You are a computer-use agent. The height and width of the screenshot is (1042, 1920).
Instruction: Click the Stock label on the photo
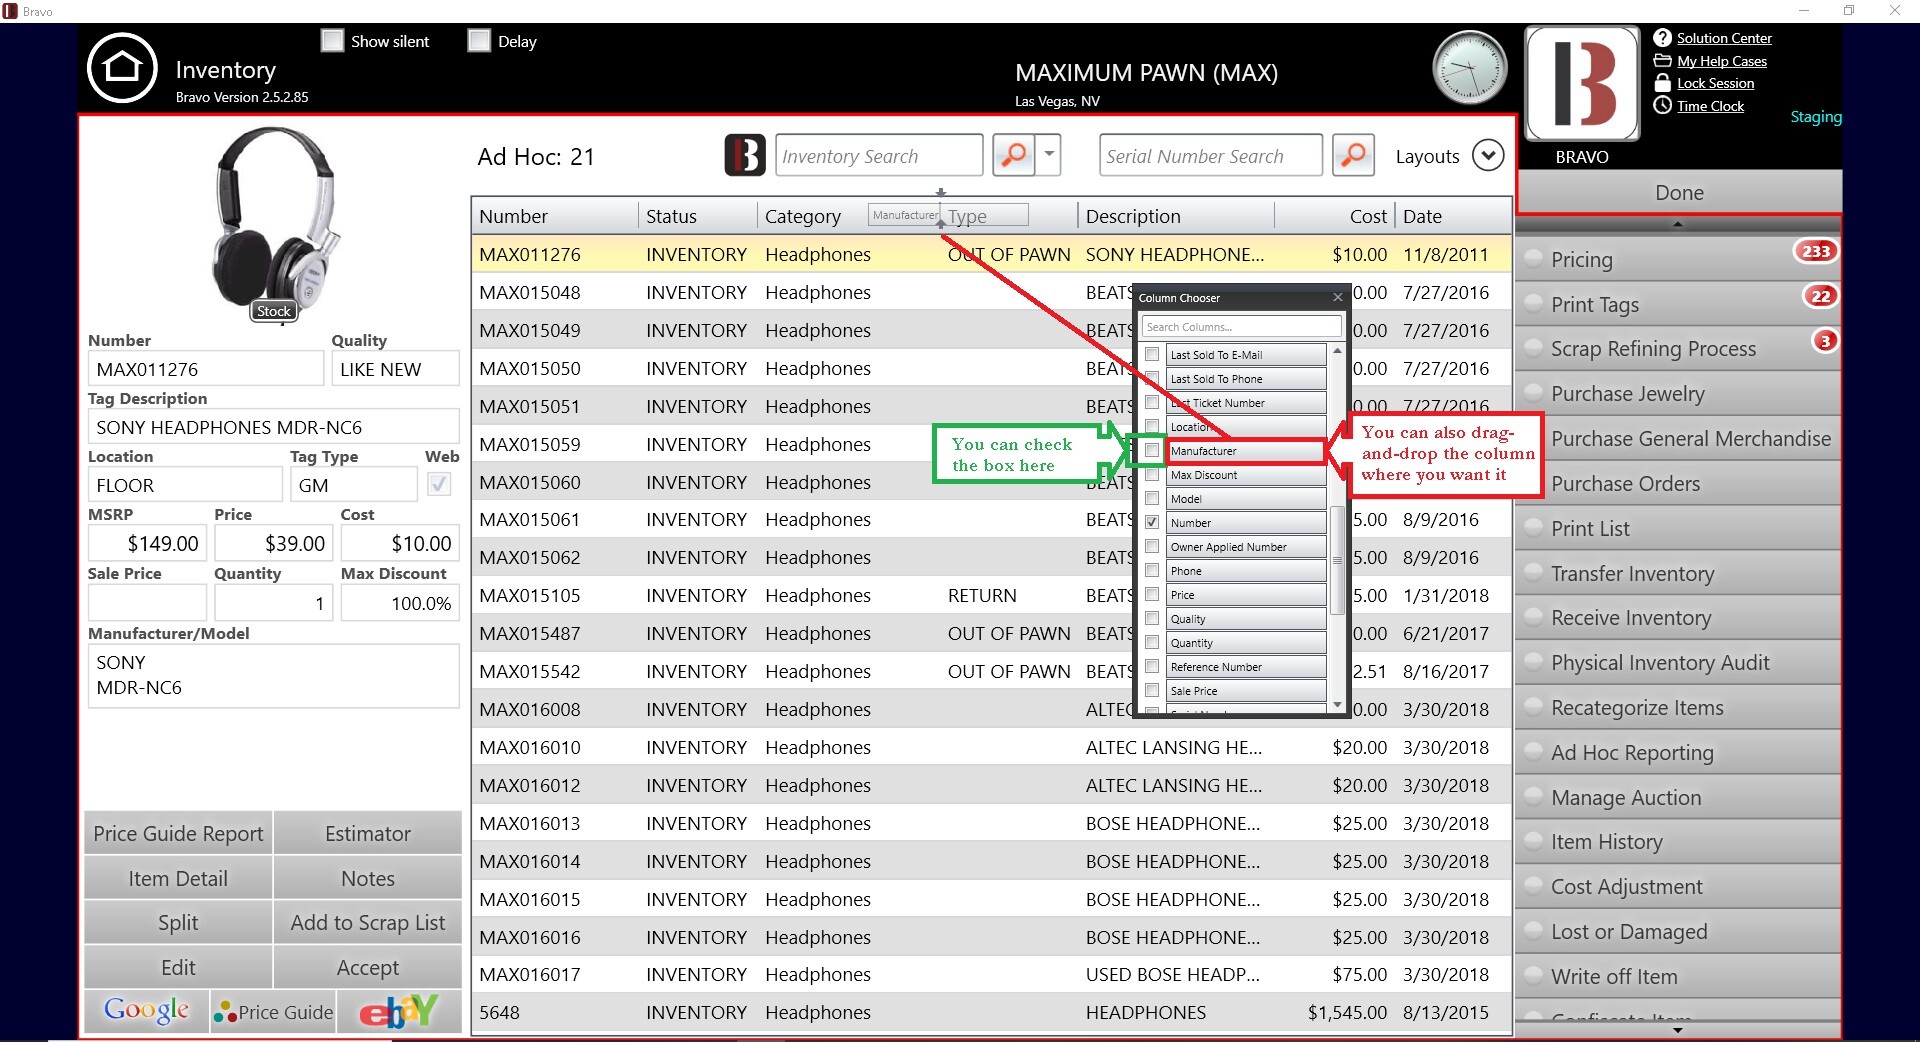[273, 311]
